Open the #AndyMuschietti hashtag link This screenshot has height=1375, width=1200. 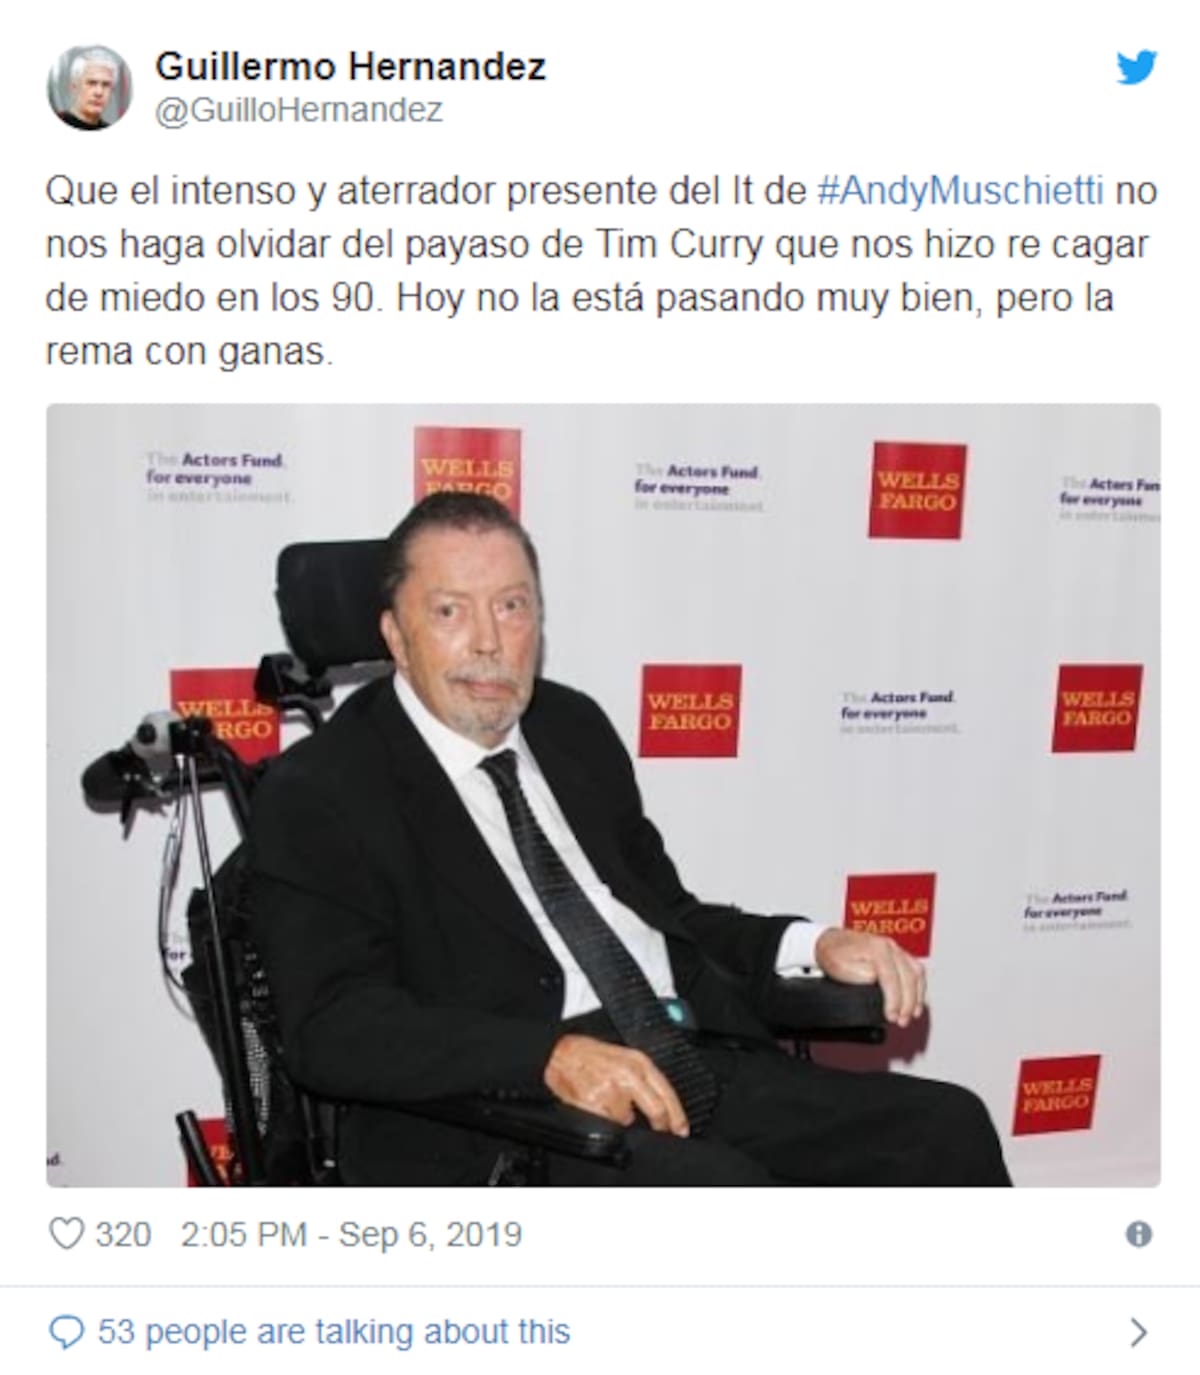960,190
